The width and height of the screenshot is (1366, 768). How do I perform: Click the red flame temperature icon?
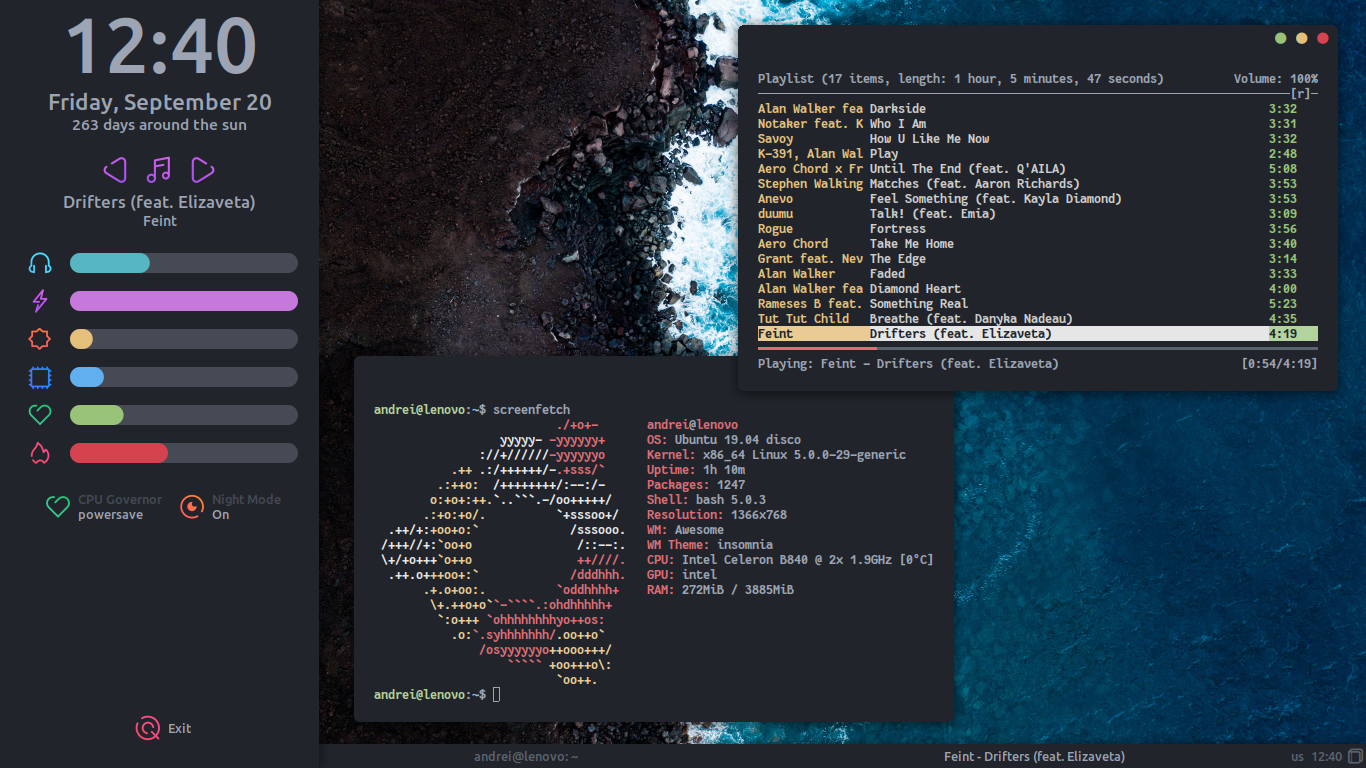coord(40,453)
